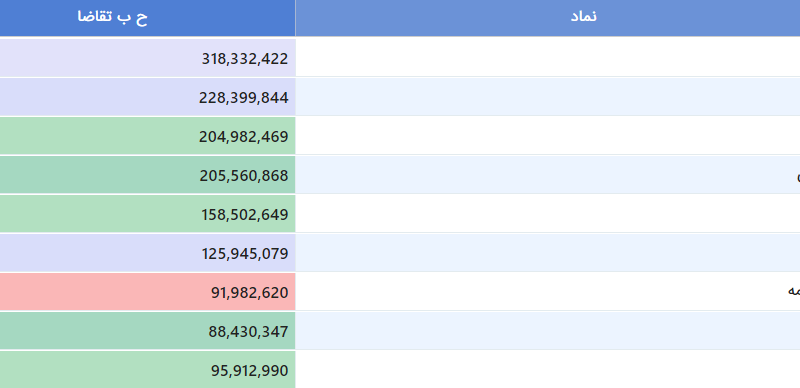Screen dimensions: 800x388
Task: Select the red cell showing 91,982,620
Action: click(147, 292)
